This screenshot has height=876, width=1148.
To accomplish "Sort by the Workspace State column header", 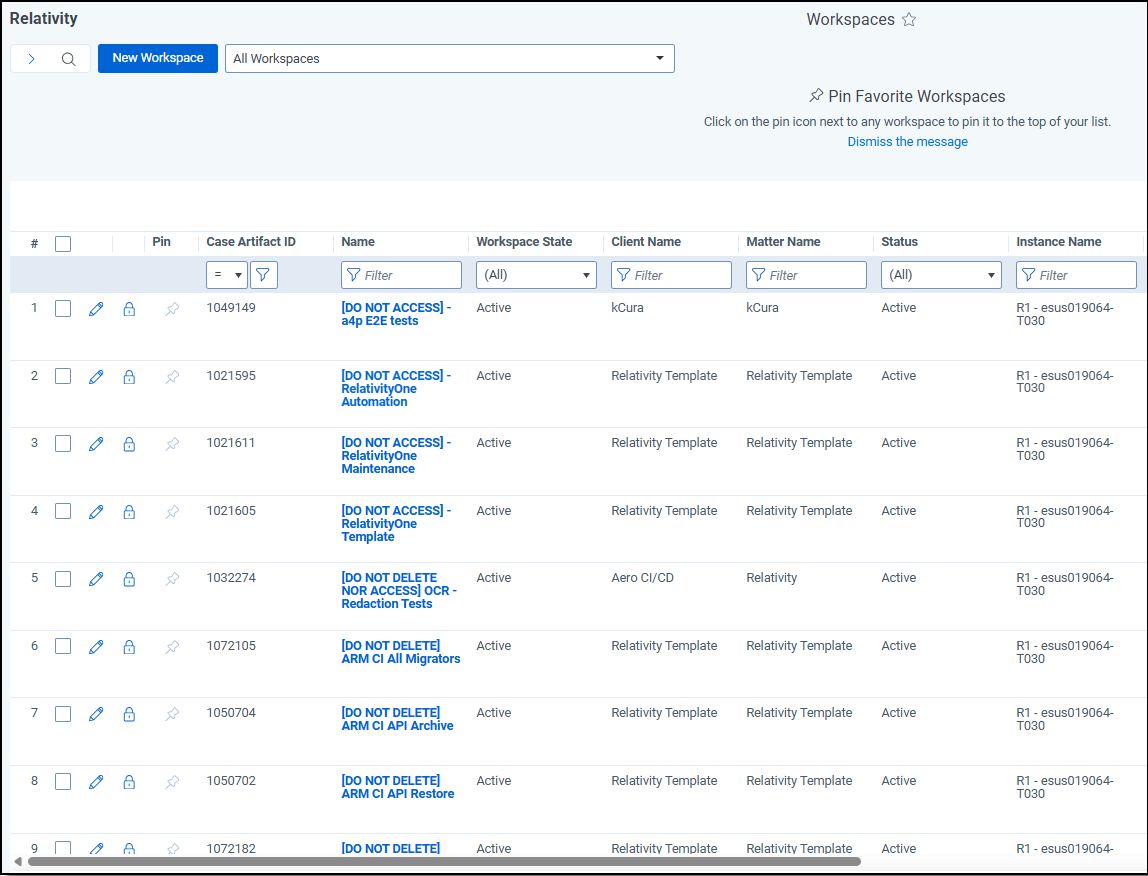I will pos(524,242).
